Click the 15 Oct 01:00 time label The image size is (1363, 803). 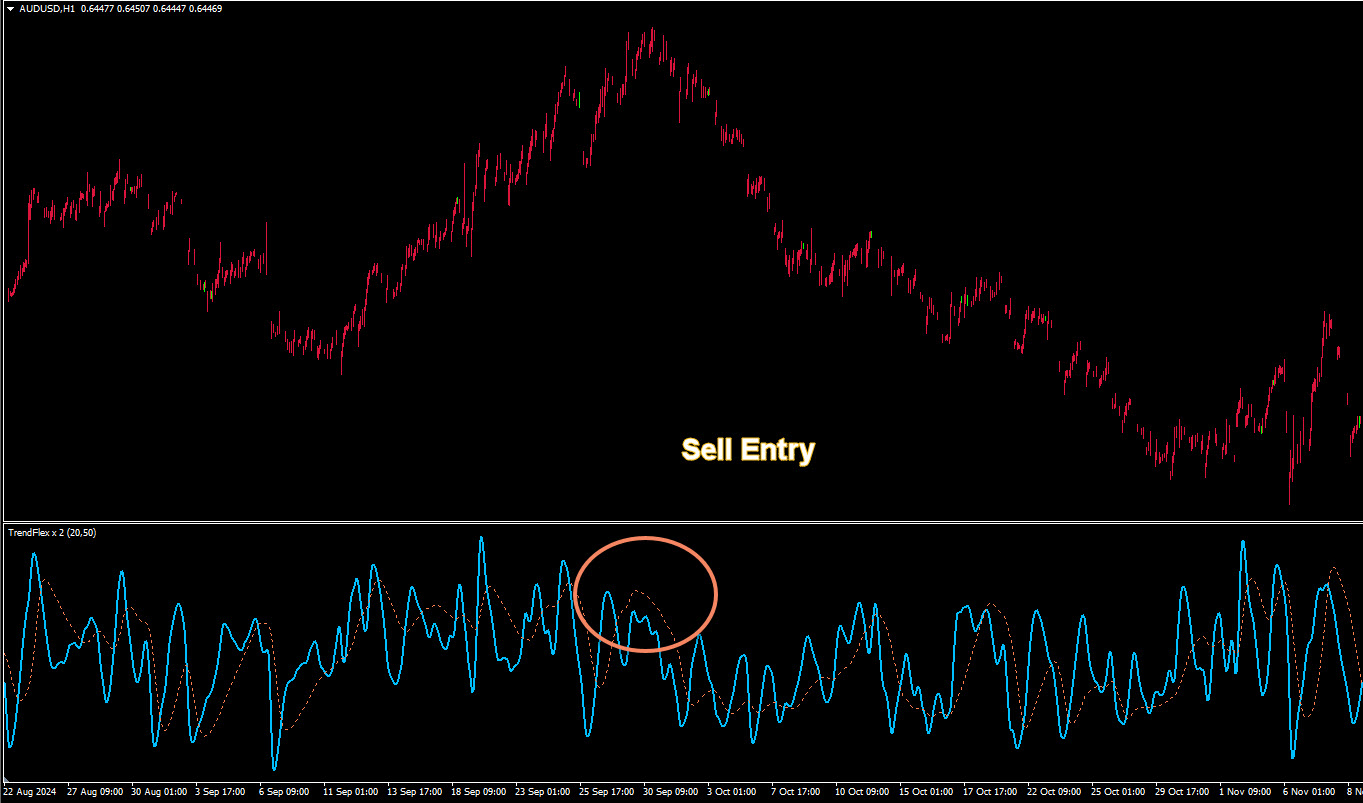[x=926, y=792]
